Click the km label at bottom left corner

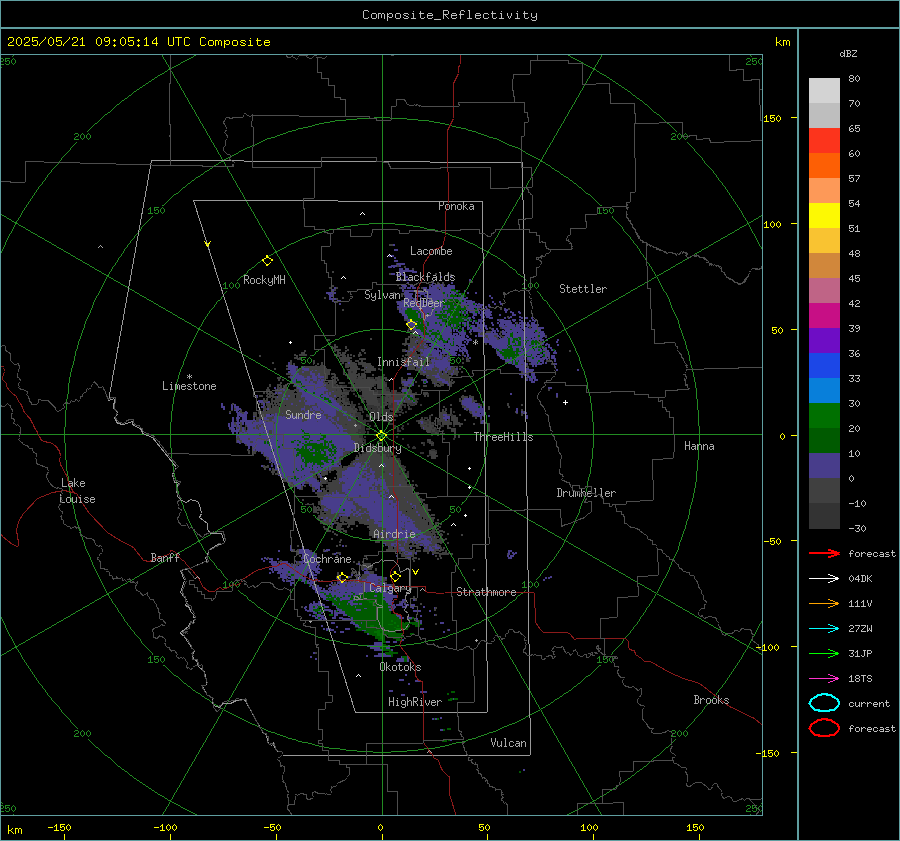click(x=15, y=830)
